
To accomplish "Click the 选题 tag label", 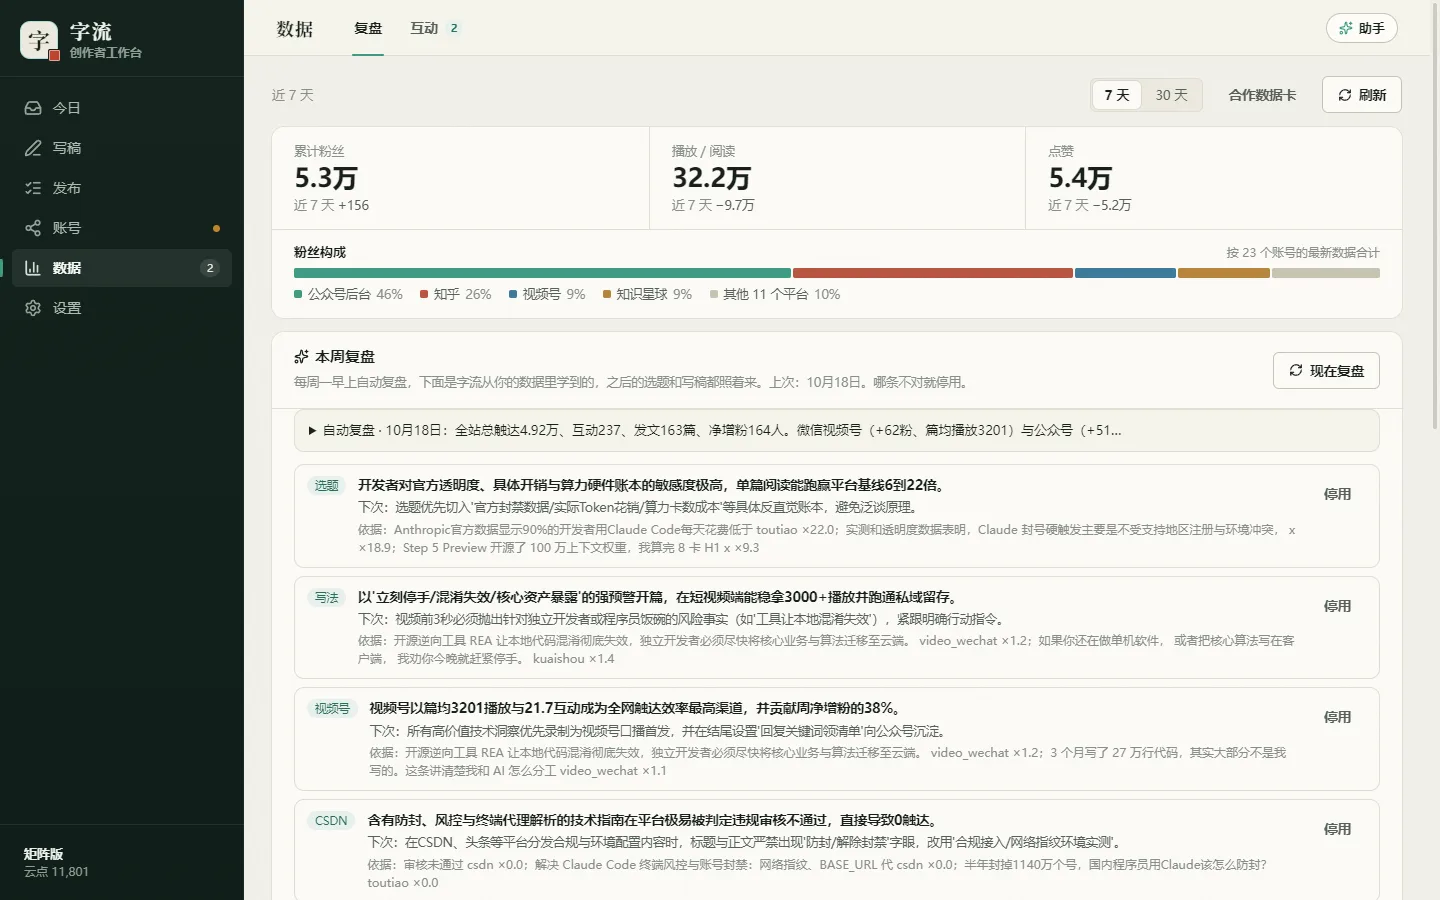I will pos(327,486).
